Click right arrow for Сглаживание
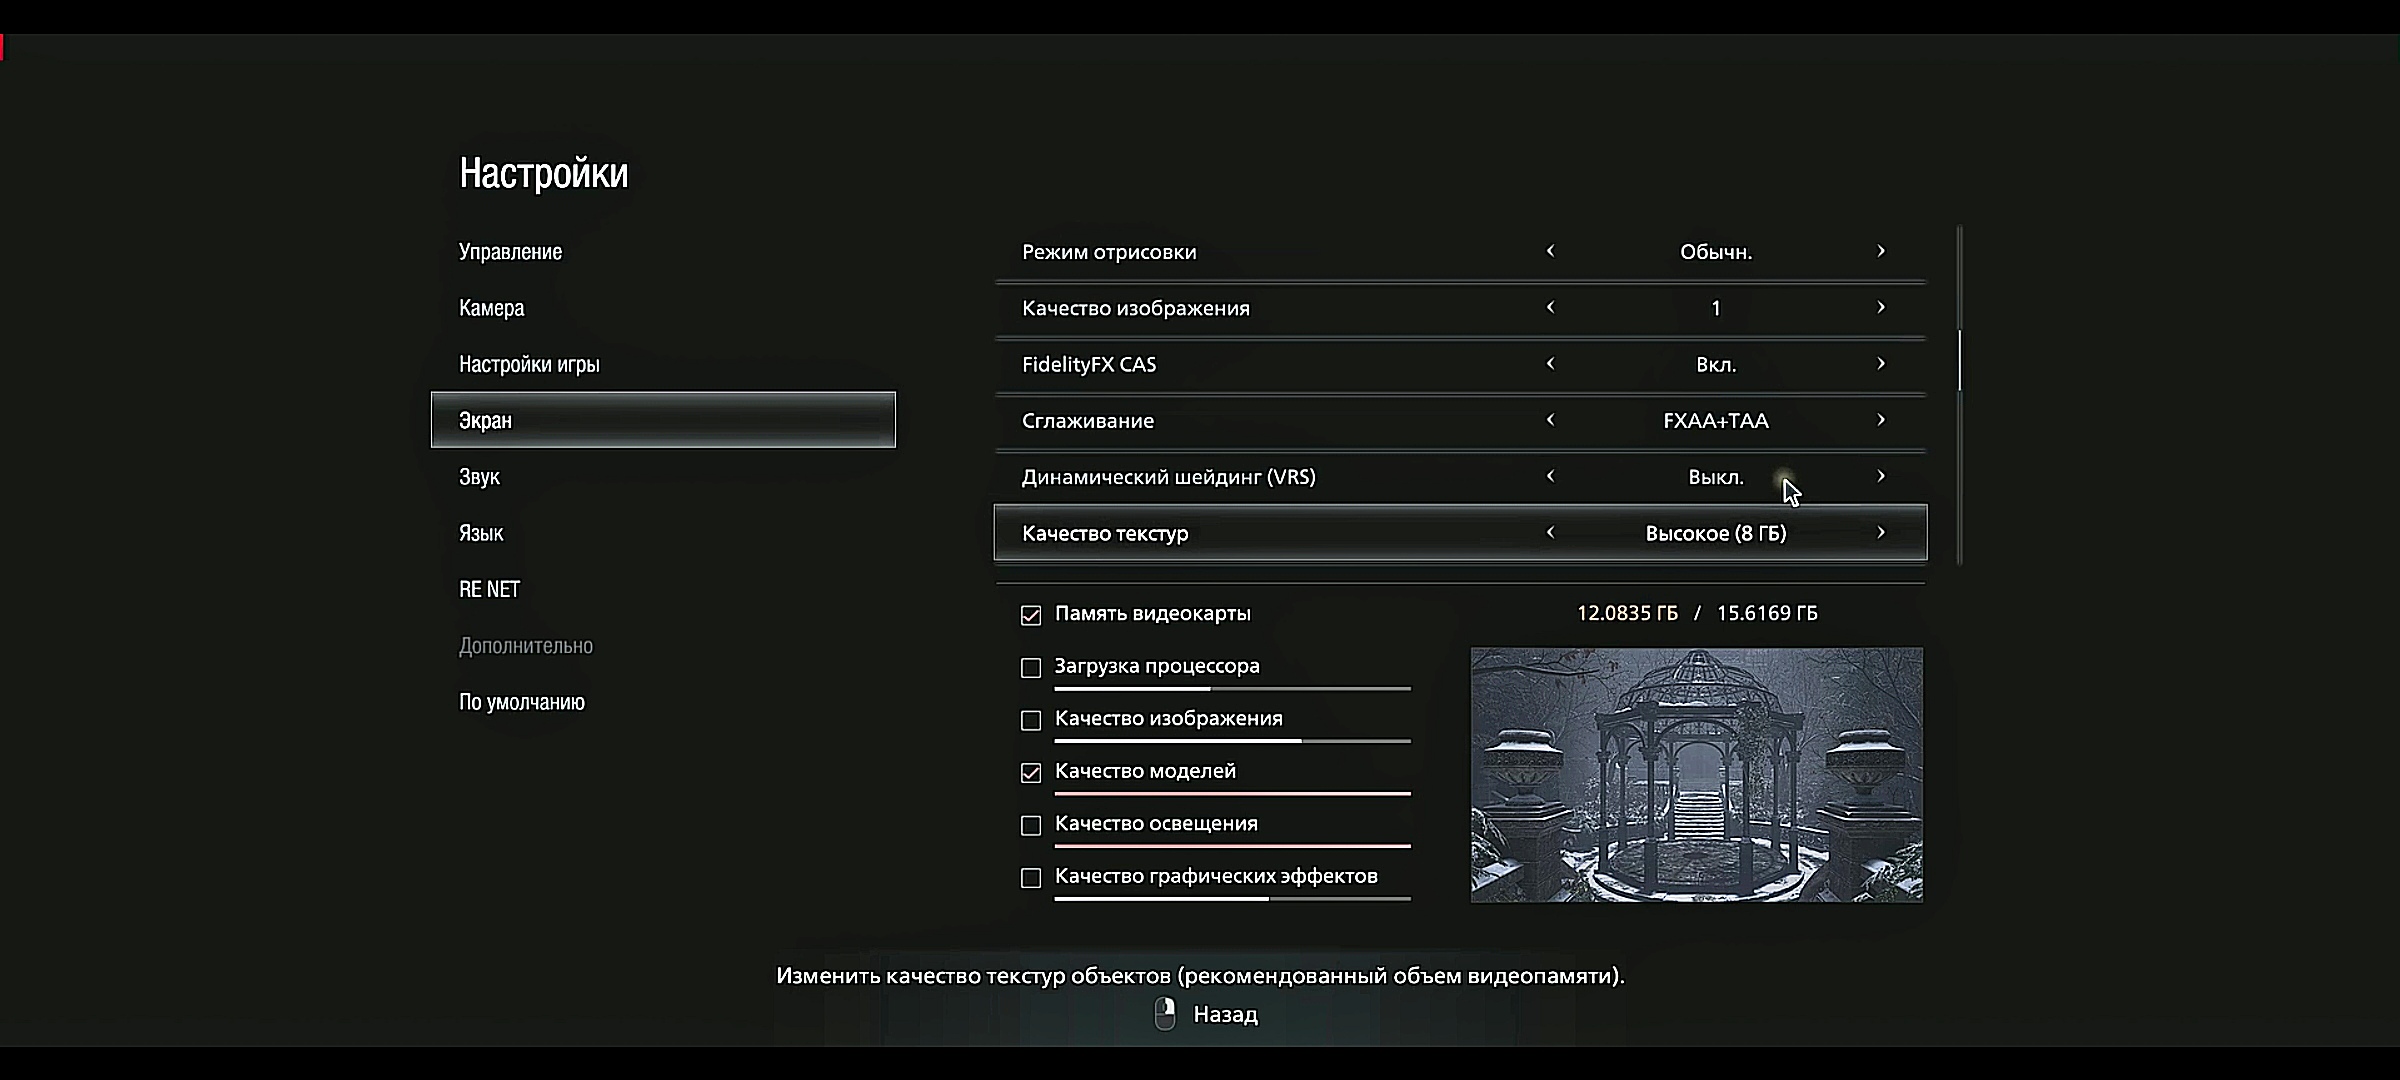 (1881, 420)
